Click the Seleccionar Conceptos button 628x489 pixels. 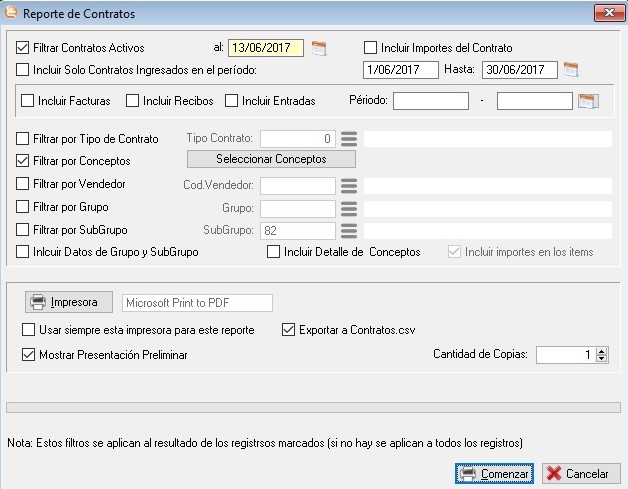[x=271, y=159]
